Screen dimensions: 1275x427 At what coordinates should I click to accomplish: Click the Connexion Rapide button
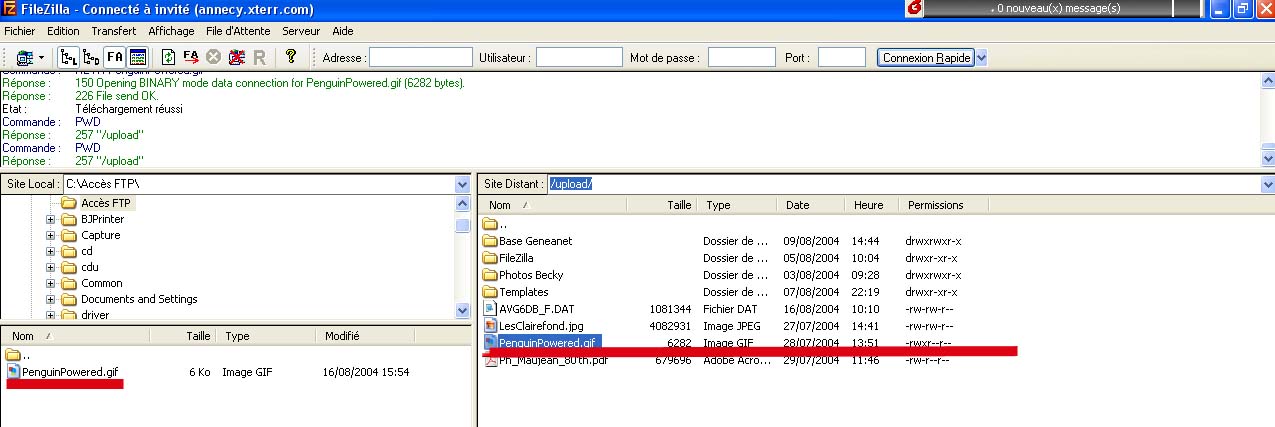[926, 58]
